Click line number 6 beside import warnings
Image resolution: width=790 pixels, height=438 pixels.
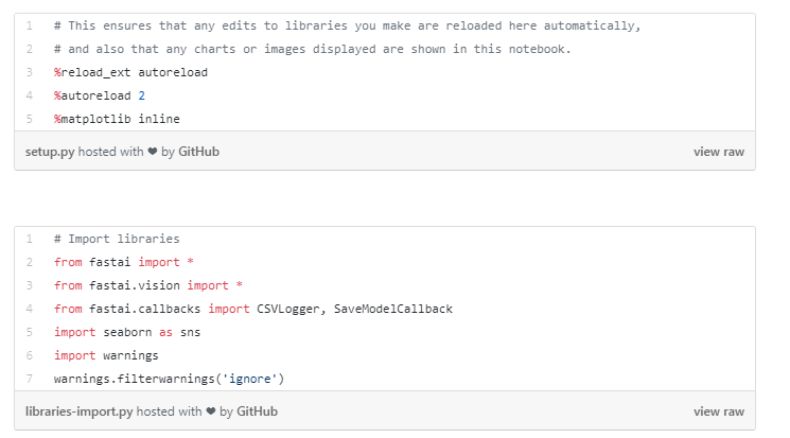[30, 355]
